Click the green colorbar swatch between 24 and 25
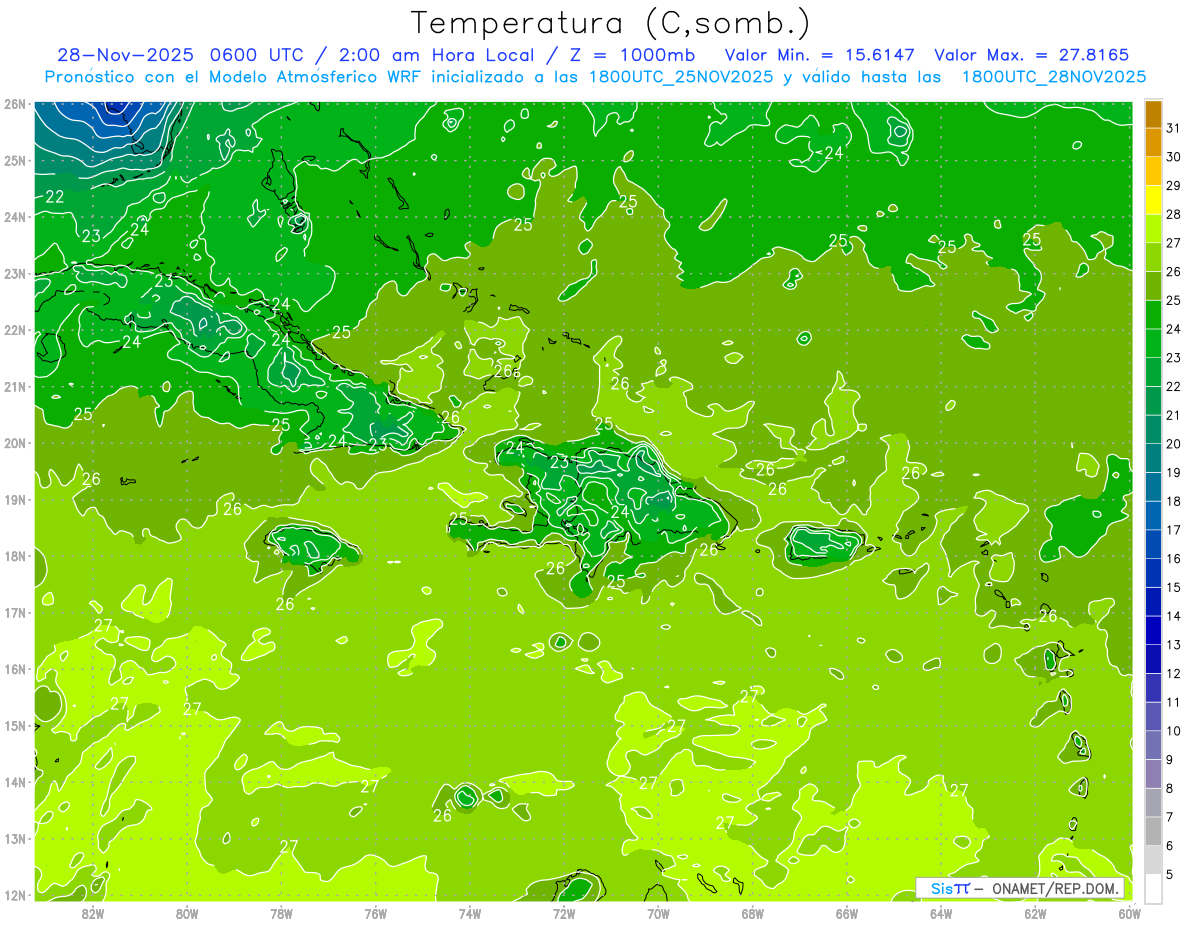This screenshot has height=927, width=1200. (x=1153, y=315)
